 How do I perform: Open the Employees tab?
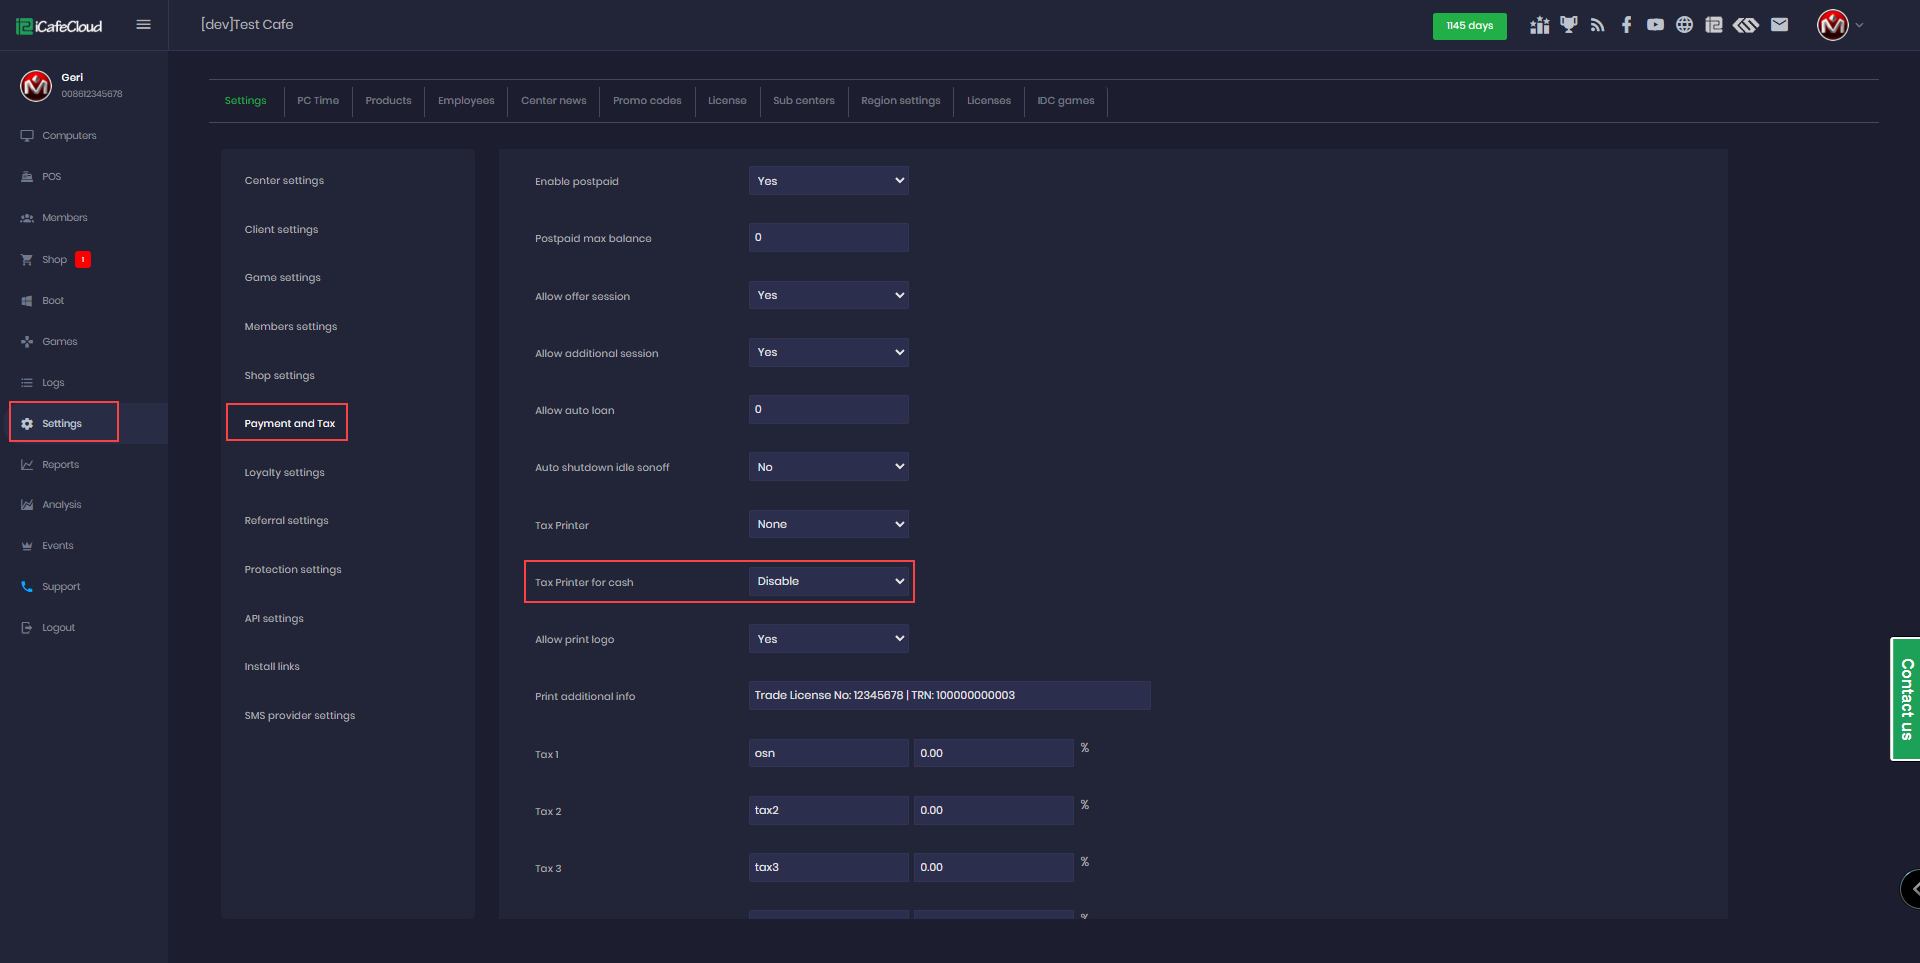466,101
